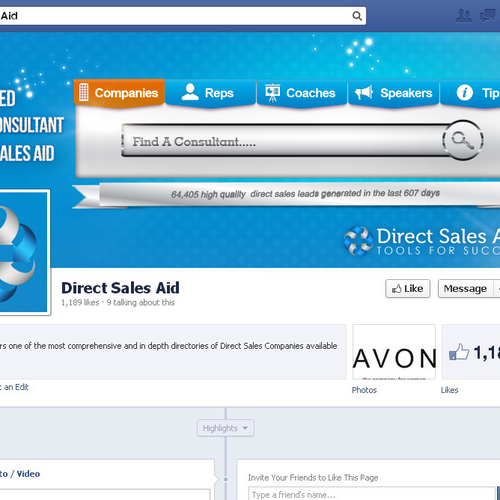This screenshot has height=500, width=500.
Task: Click the search magnifier icon in top bar
Action: coord(357,16)
